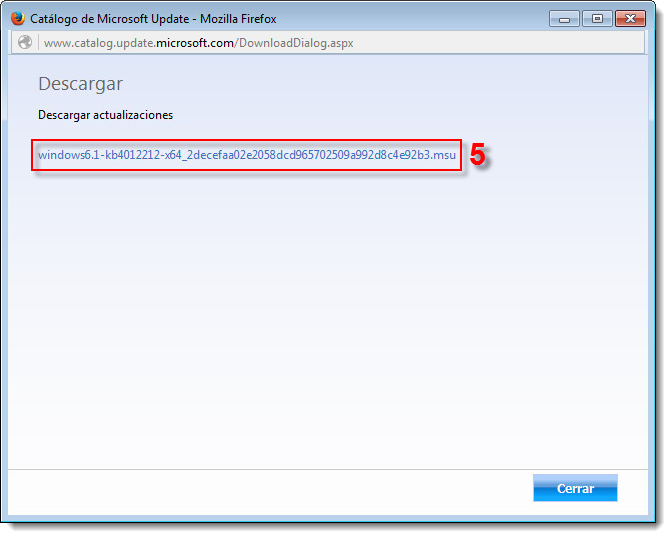
Task: Click the bold "microsoft.com" domain text
Action: [x=195, y=43]
